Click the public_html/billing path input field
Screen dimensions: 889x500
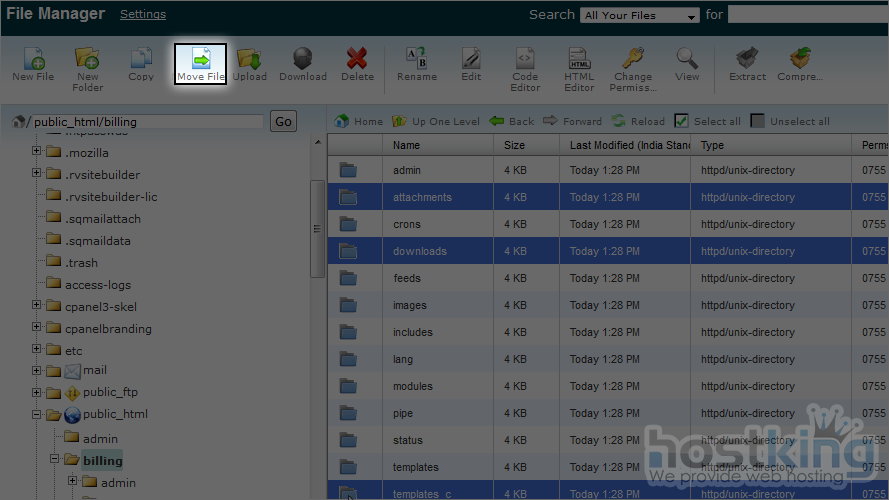pyautogui.click(x=147, y=122)
